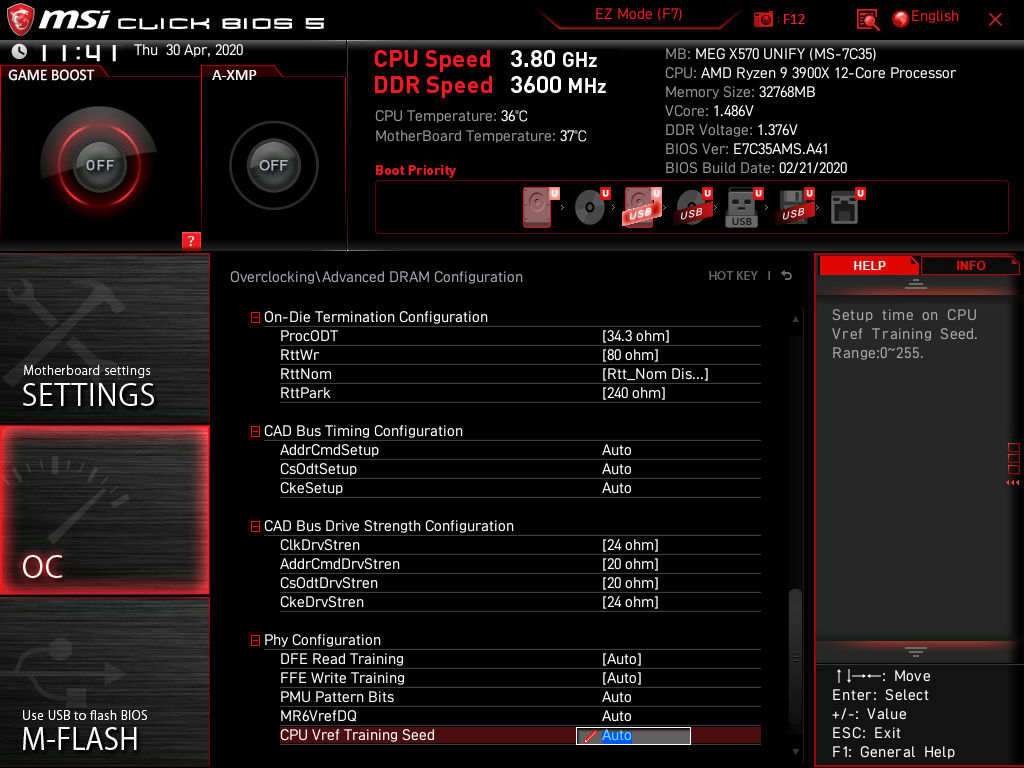This screenshot has width=1024, height=768.
Task: Open the M-FLASH section
Action: (104, 682)
